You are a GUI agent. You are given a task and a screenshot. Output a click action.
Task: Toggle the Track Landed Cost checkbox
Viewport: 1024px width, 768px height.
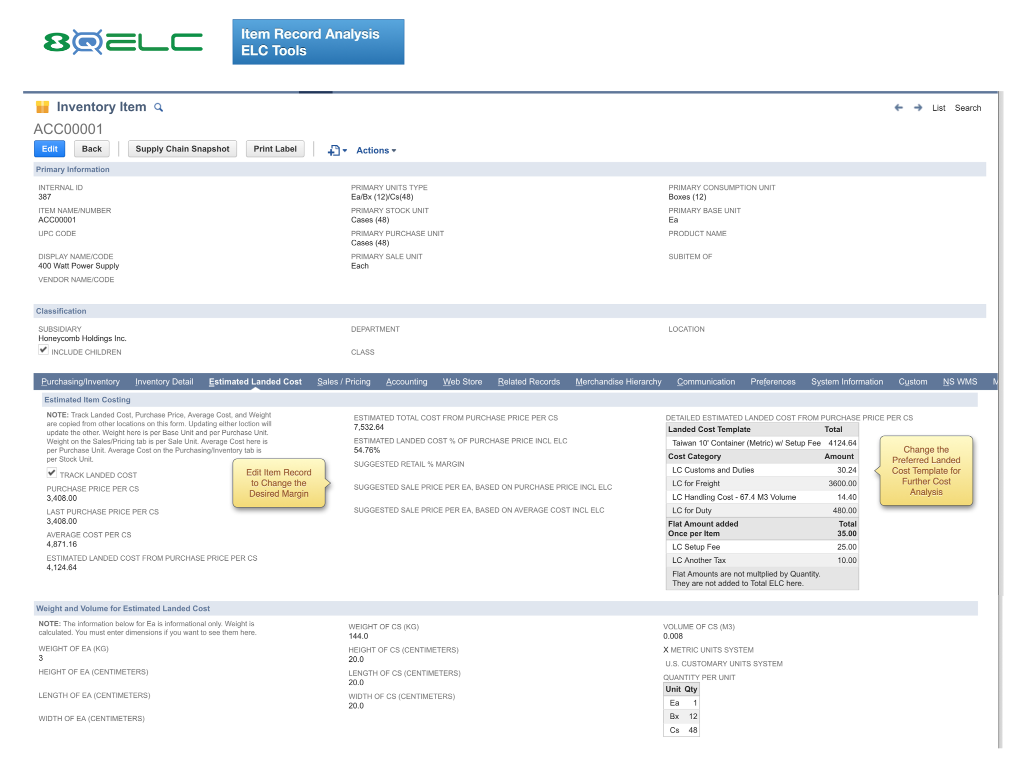point(52,473)
